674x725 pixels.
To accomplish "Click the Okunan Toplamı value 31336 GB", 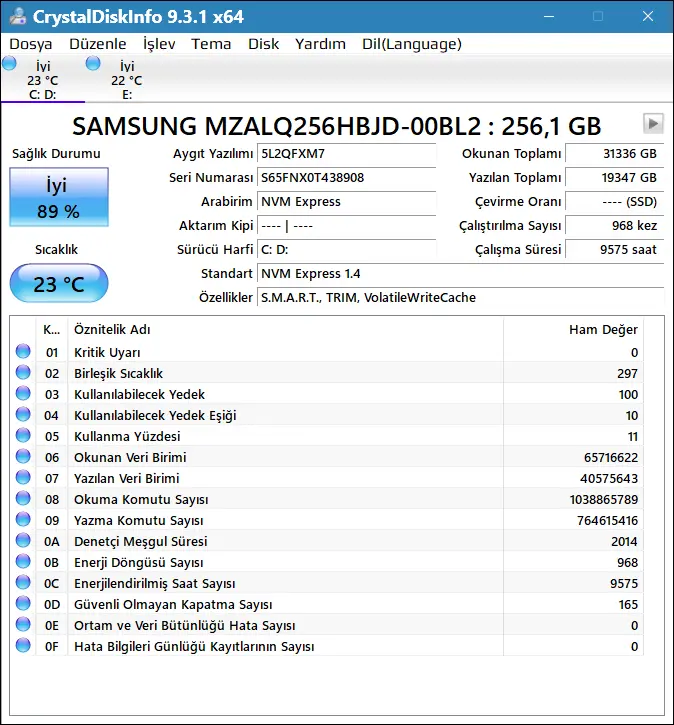I will (x=614, y=154).
